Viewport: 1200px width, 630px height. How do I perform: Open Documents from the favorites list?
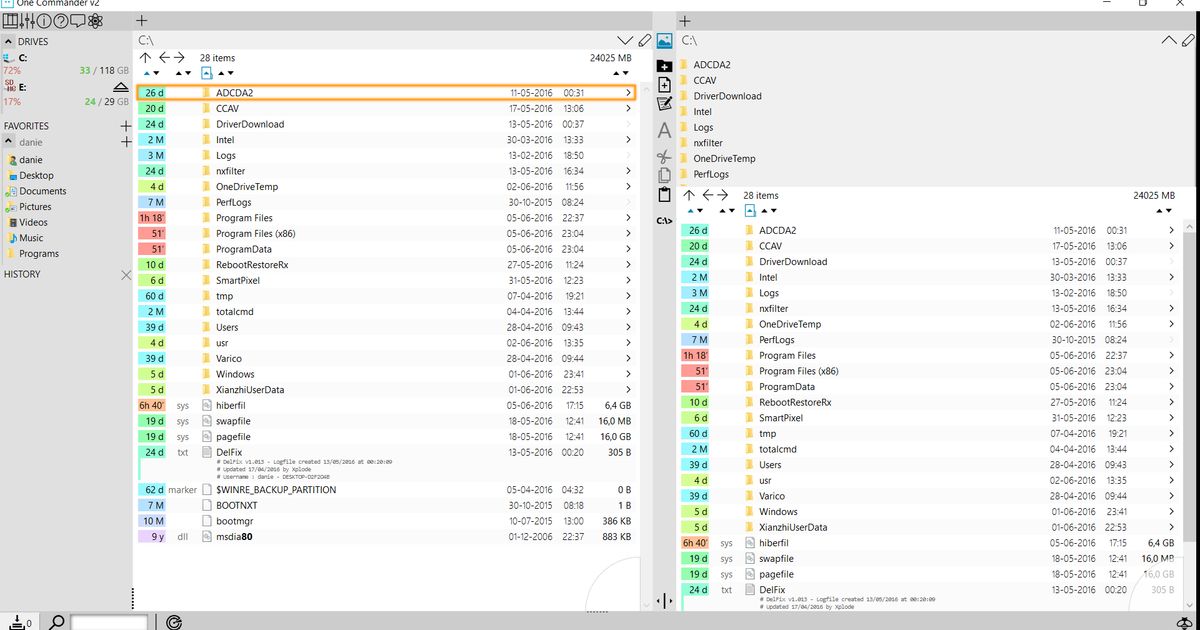pos(43,191)
